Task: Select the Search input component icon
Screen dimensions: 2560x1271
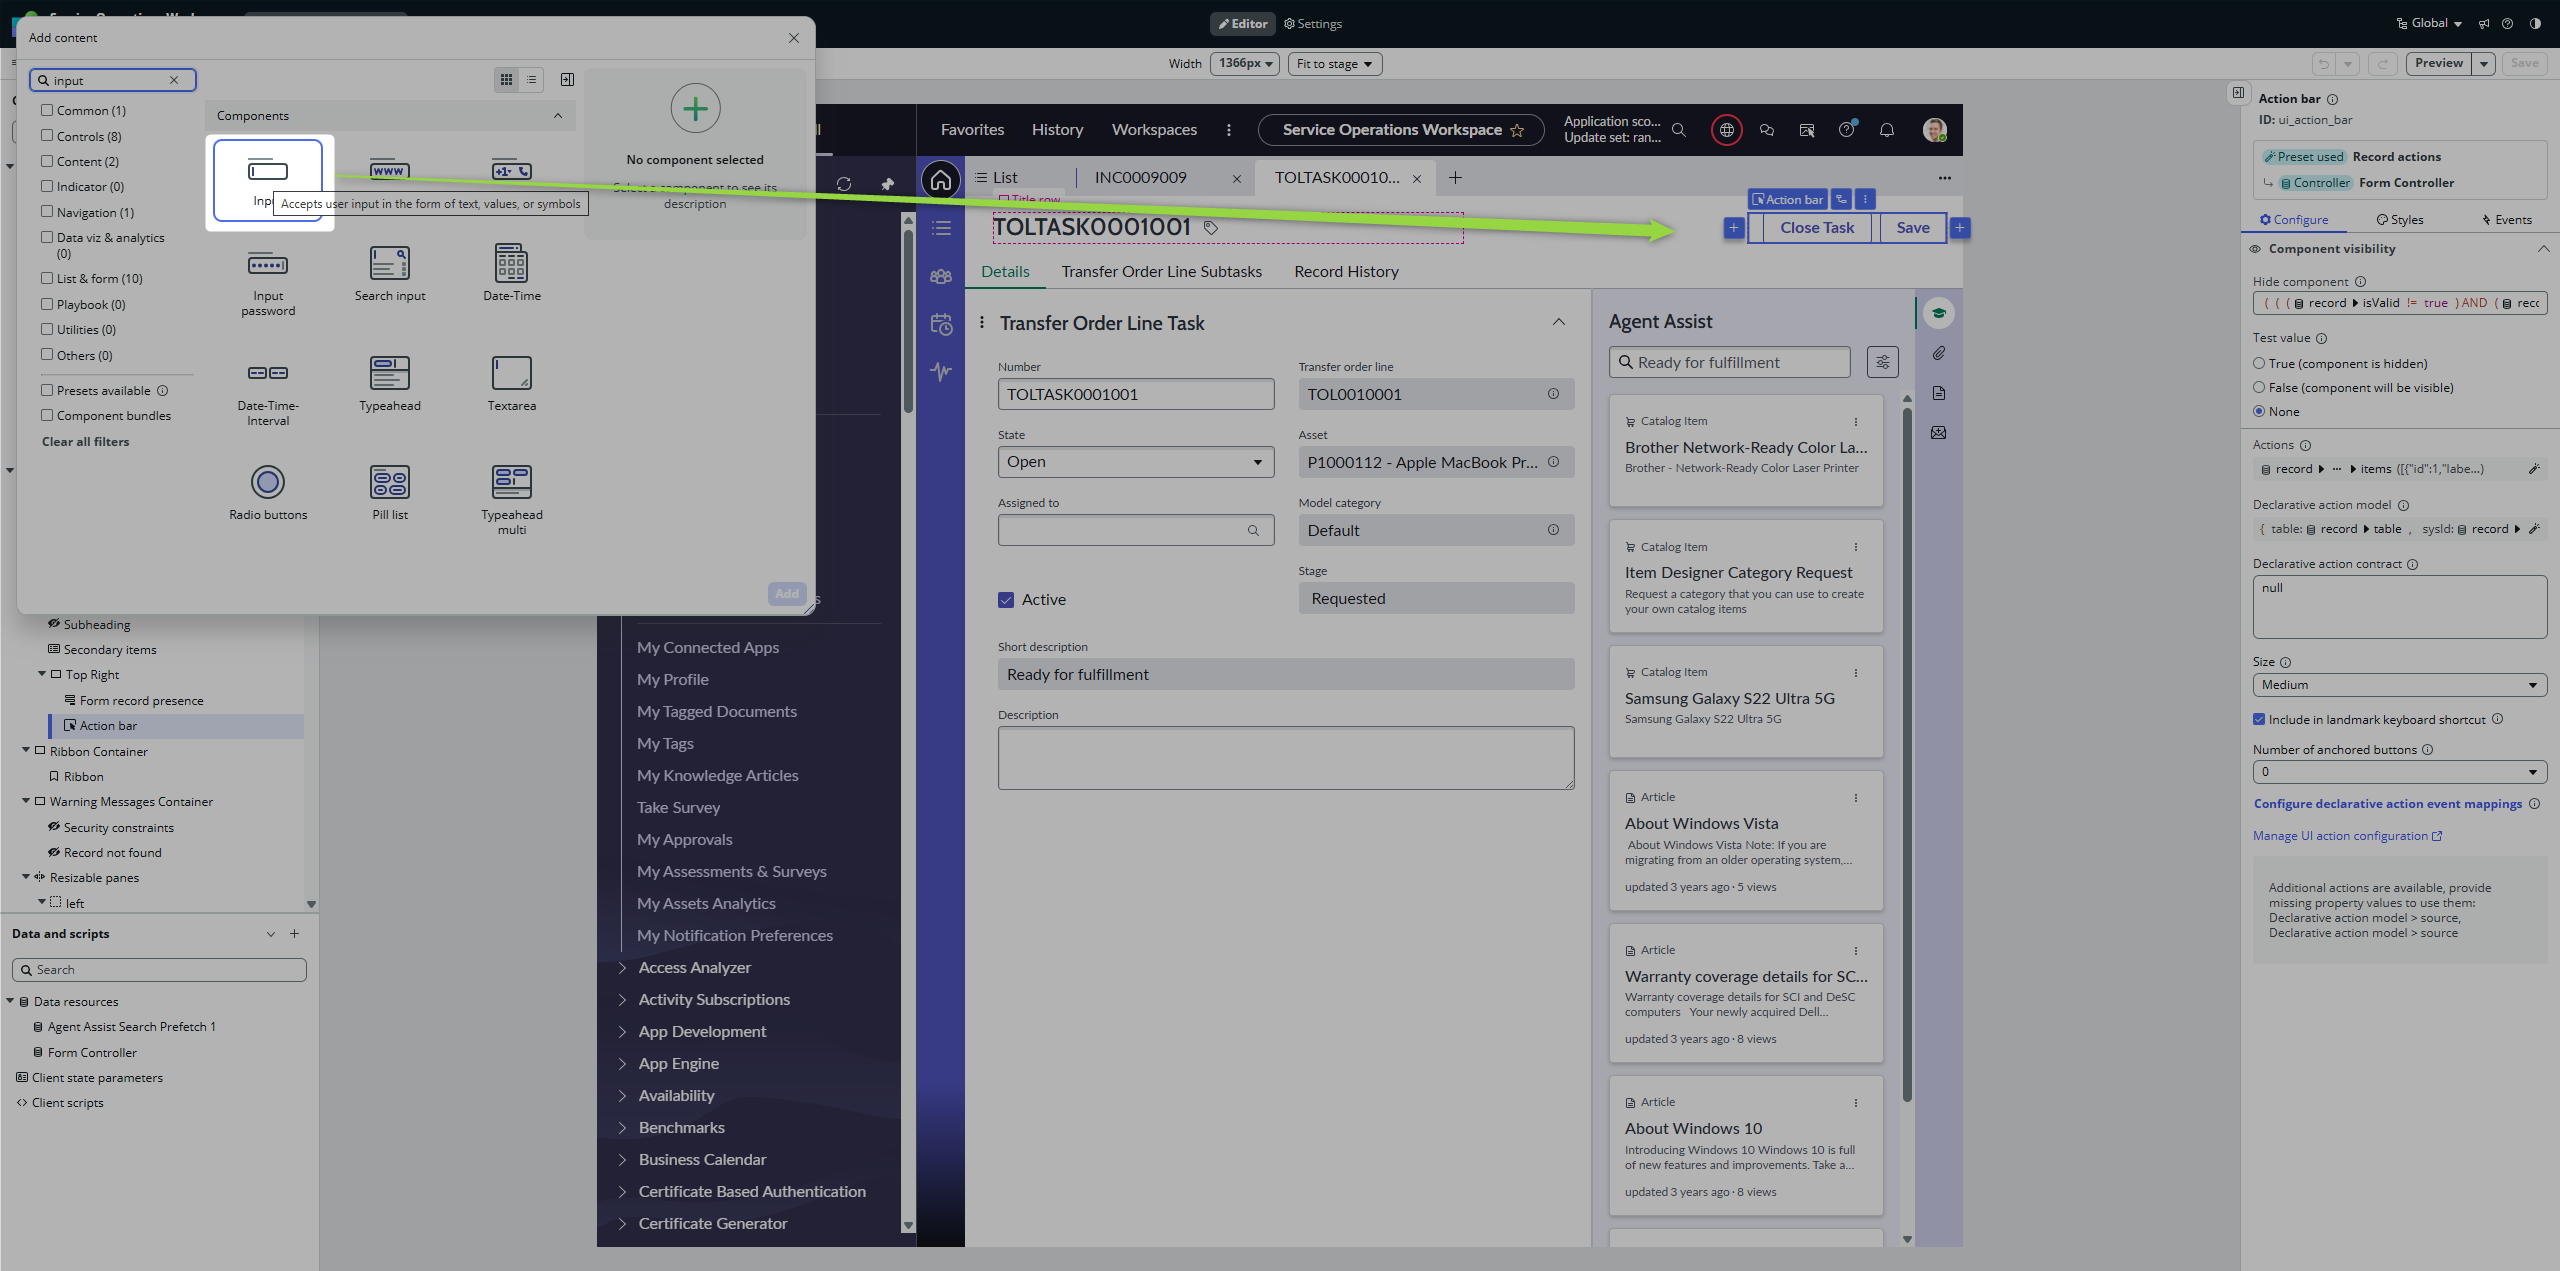Action: click(x=390, y=264)
